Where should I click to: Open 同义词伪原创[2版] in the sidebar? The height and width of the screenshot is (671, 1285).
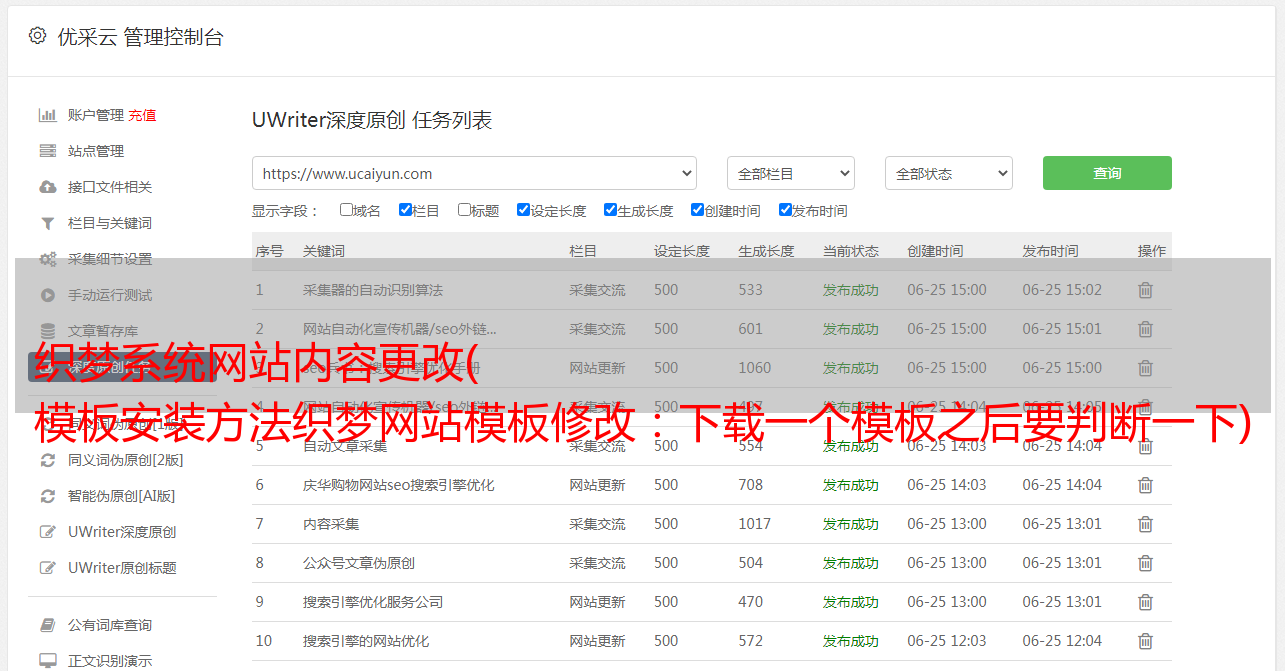tap(125, 460)
